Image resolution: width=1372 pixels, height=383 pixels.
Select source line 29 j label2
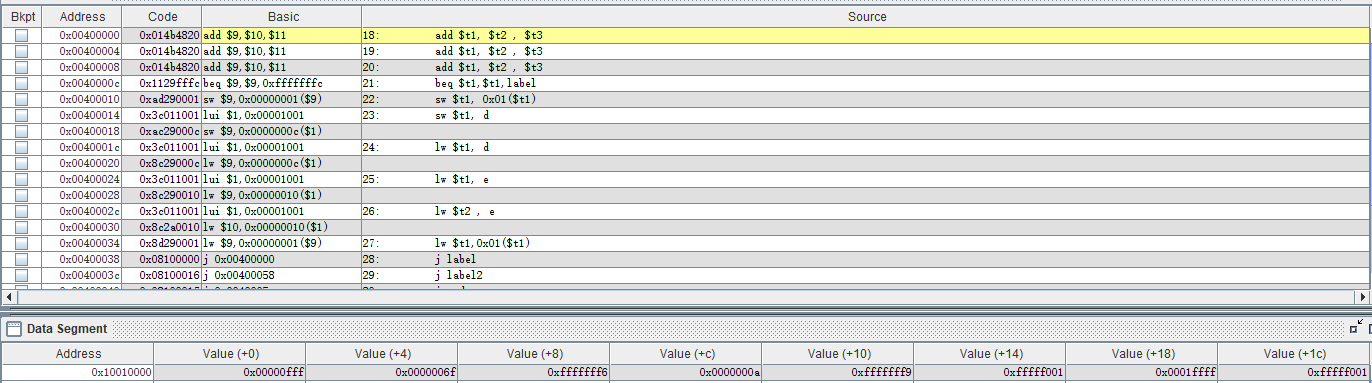(x=866, y=275)
